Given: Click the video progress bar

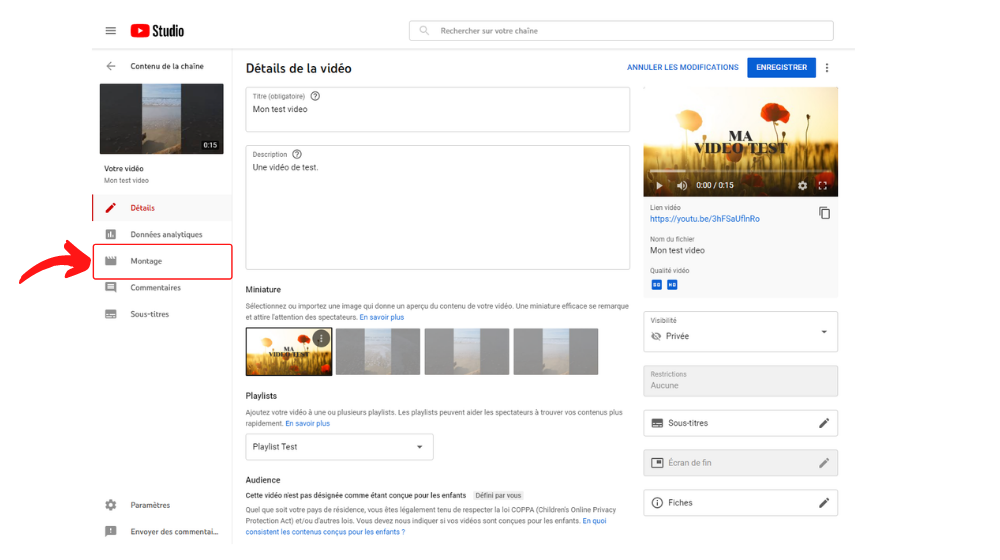Looking at the screenshot, I should click(740, 172).
